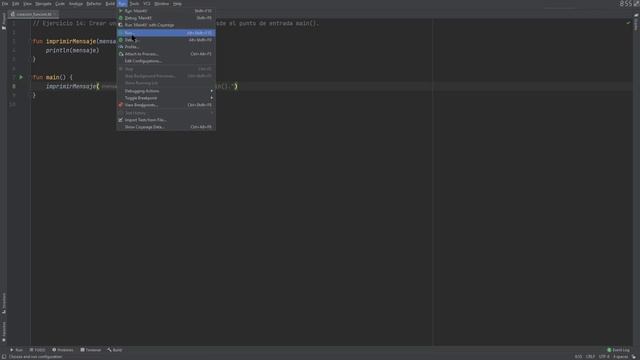
Task: Select Run 'MainKt' with Coverage
Action: point(166,25)
